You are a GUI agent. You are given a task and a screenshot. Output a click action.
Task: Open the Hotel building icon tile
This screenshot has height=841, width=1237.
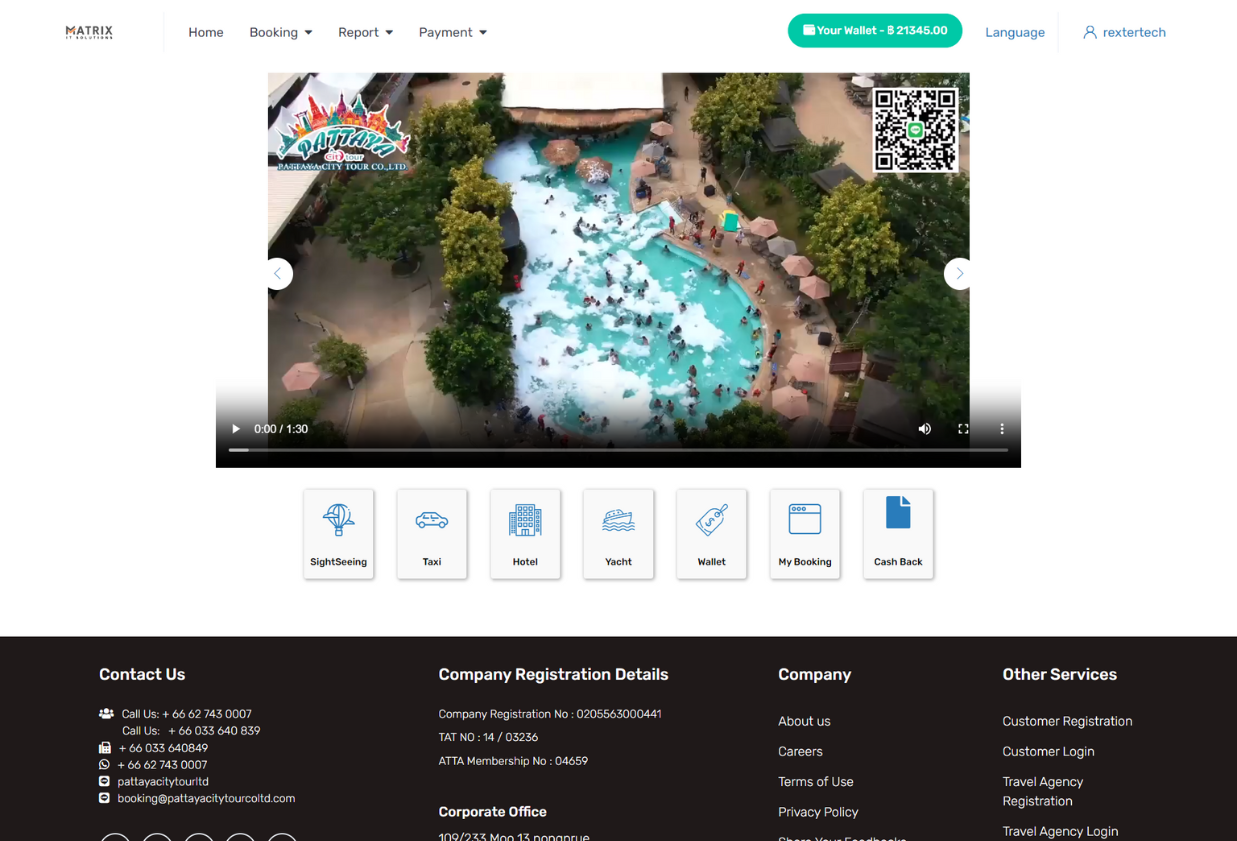tap(525, 533)
